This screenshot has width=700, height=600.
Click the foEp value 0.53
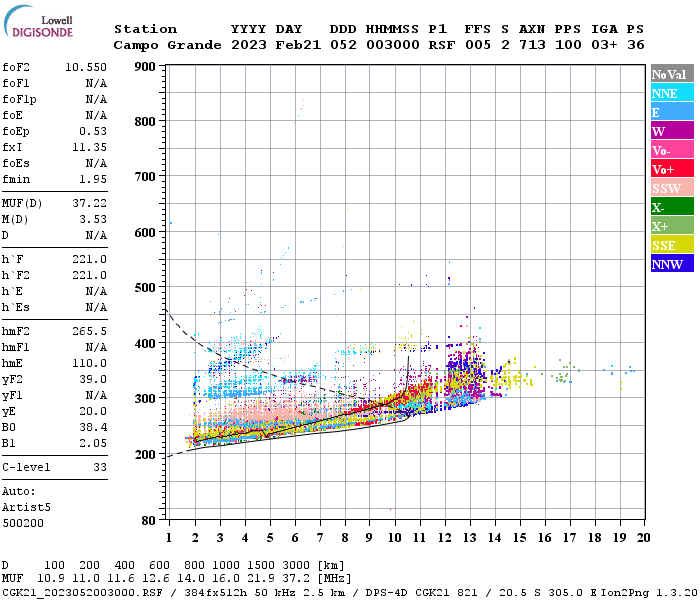click(93, 131)
